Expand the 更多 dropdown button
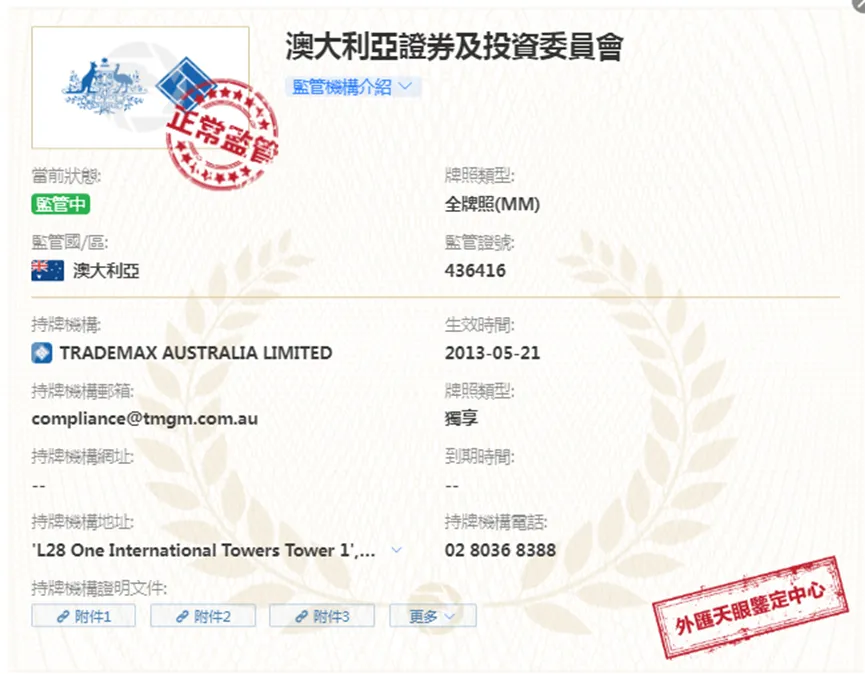865x674 pixels. (x=433, y=616)
